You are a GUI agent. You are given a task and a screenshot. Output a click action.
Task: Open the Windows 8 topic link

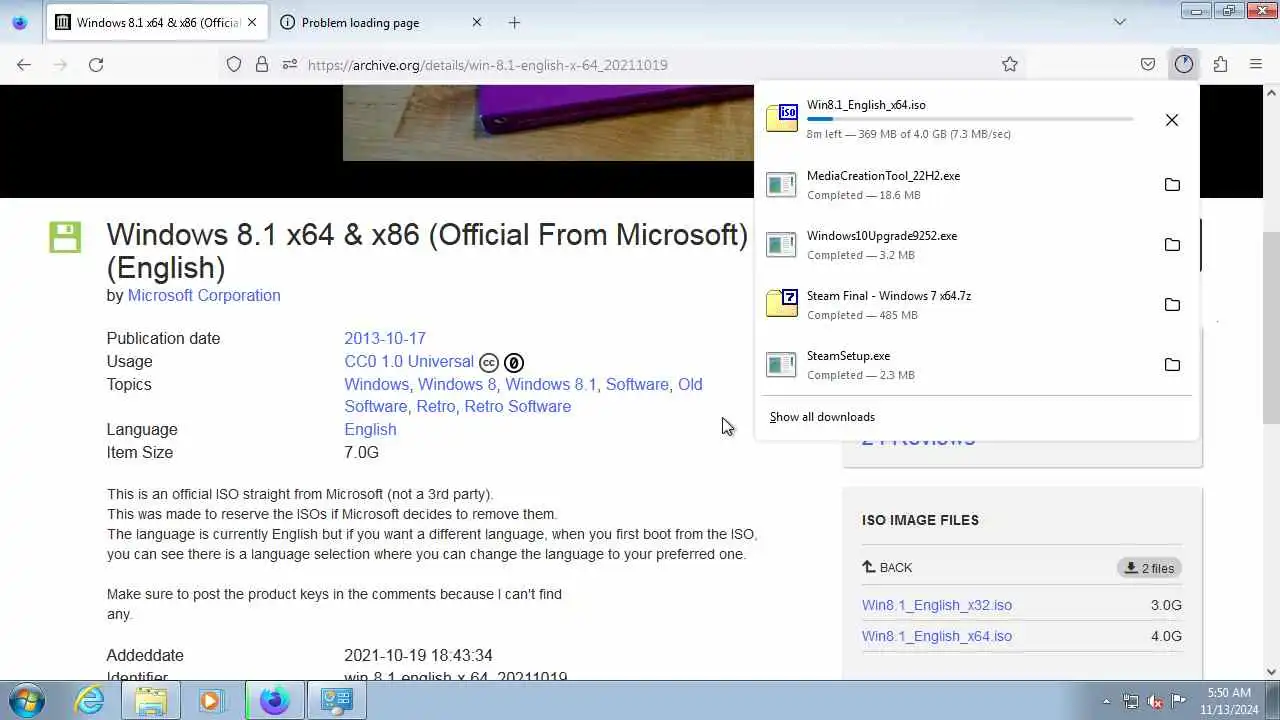click(457, 384)
